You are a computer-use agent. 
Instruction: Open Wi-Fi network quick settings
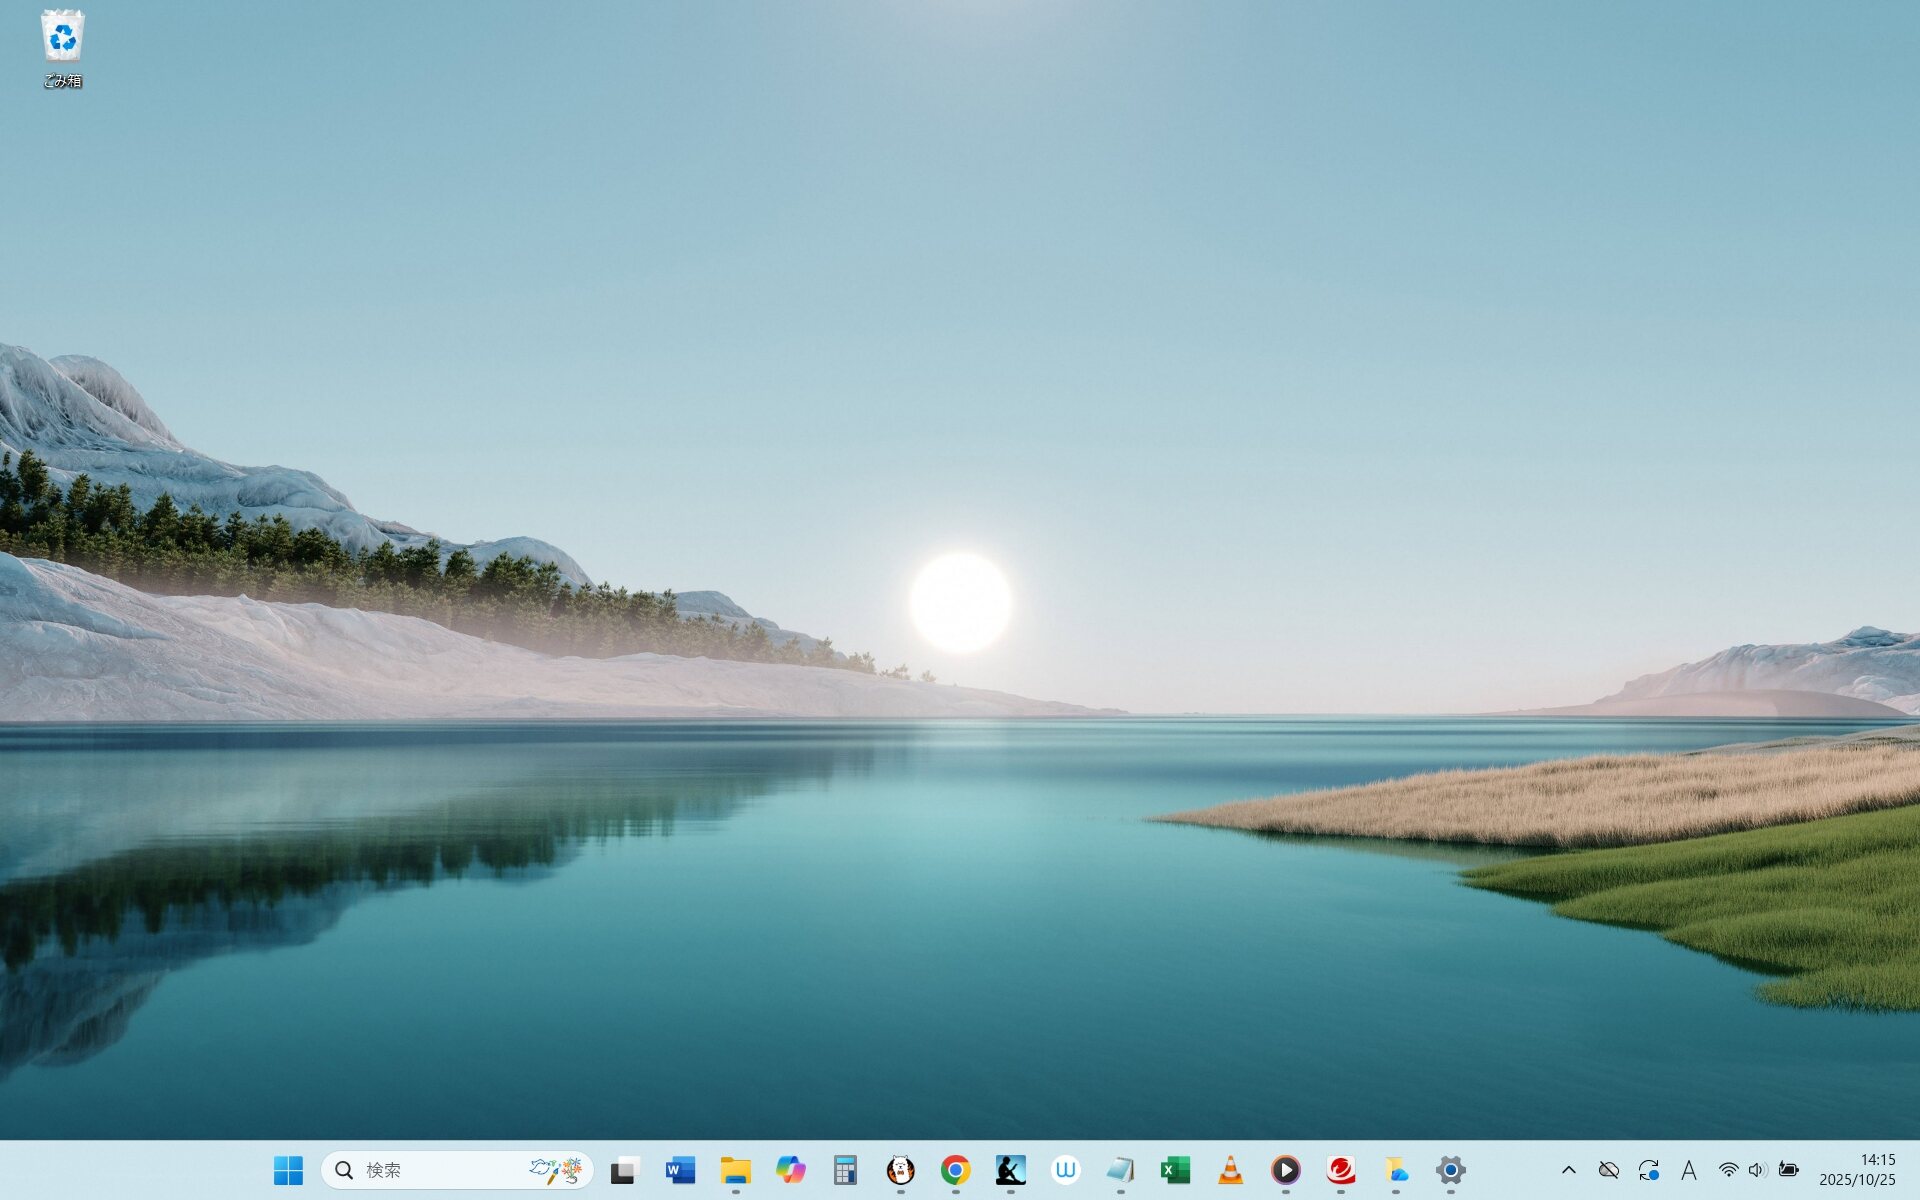(1728, 1170)
